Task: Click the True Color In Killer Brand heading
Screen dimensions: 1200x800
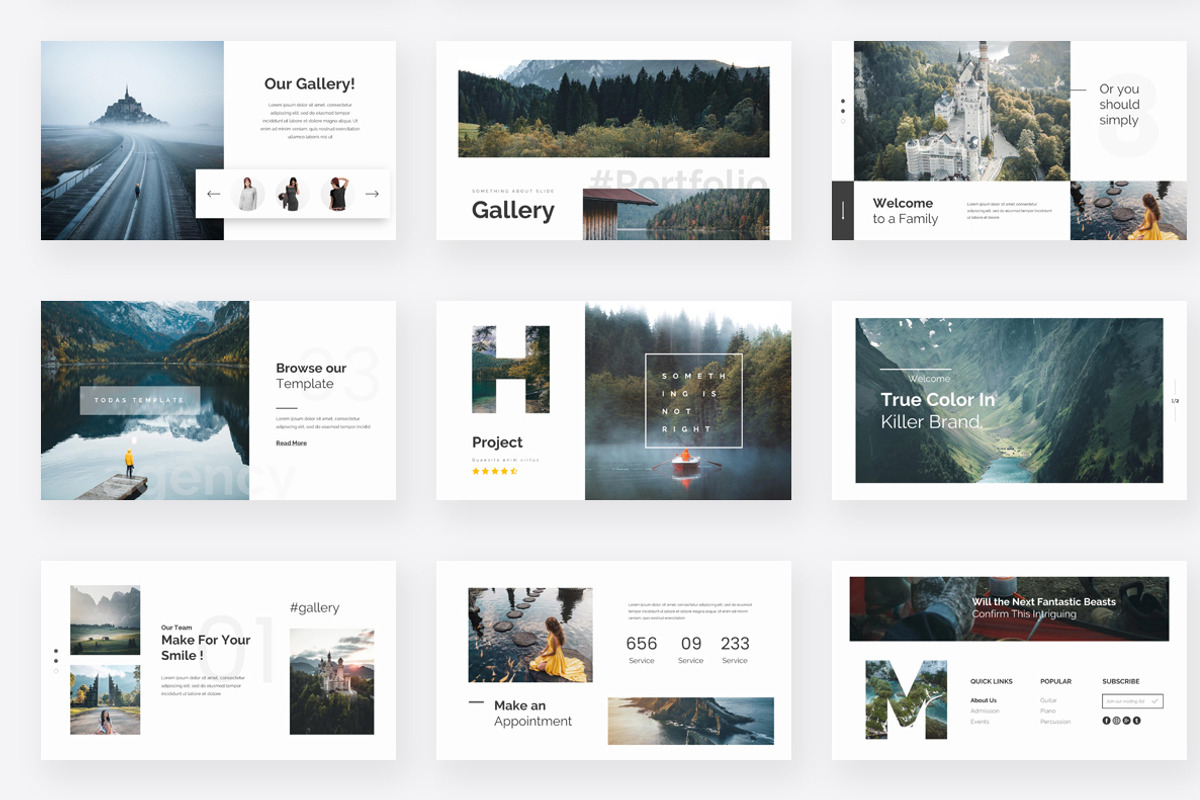Action: point(938,410)
